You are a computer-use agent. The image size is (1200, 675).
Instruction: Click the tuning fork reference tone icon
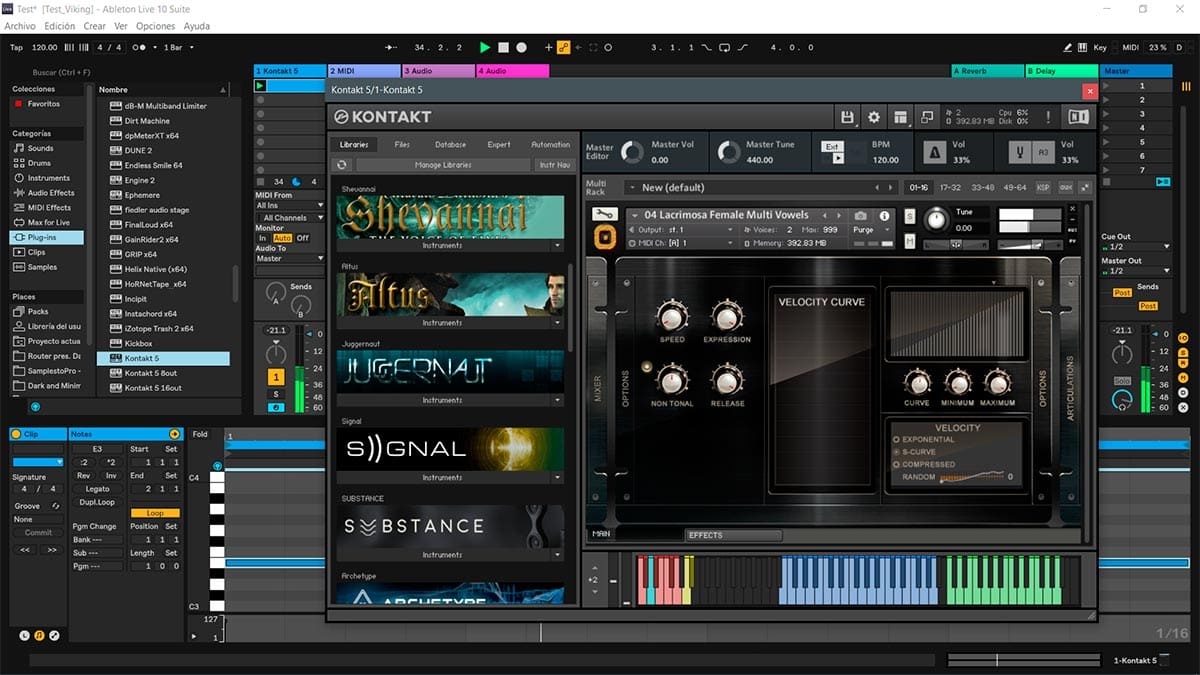click(1022, 152)
